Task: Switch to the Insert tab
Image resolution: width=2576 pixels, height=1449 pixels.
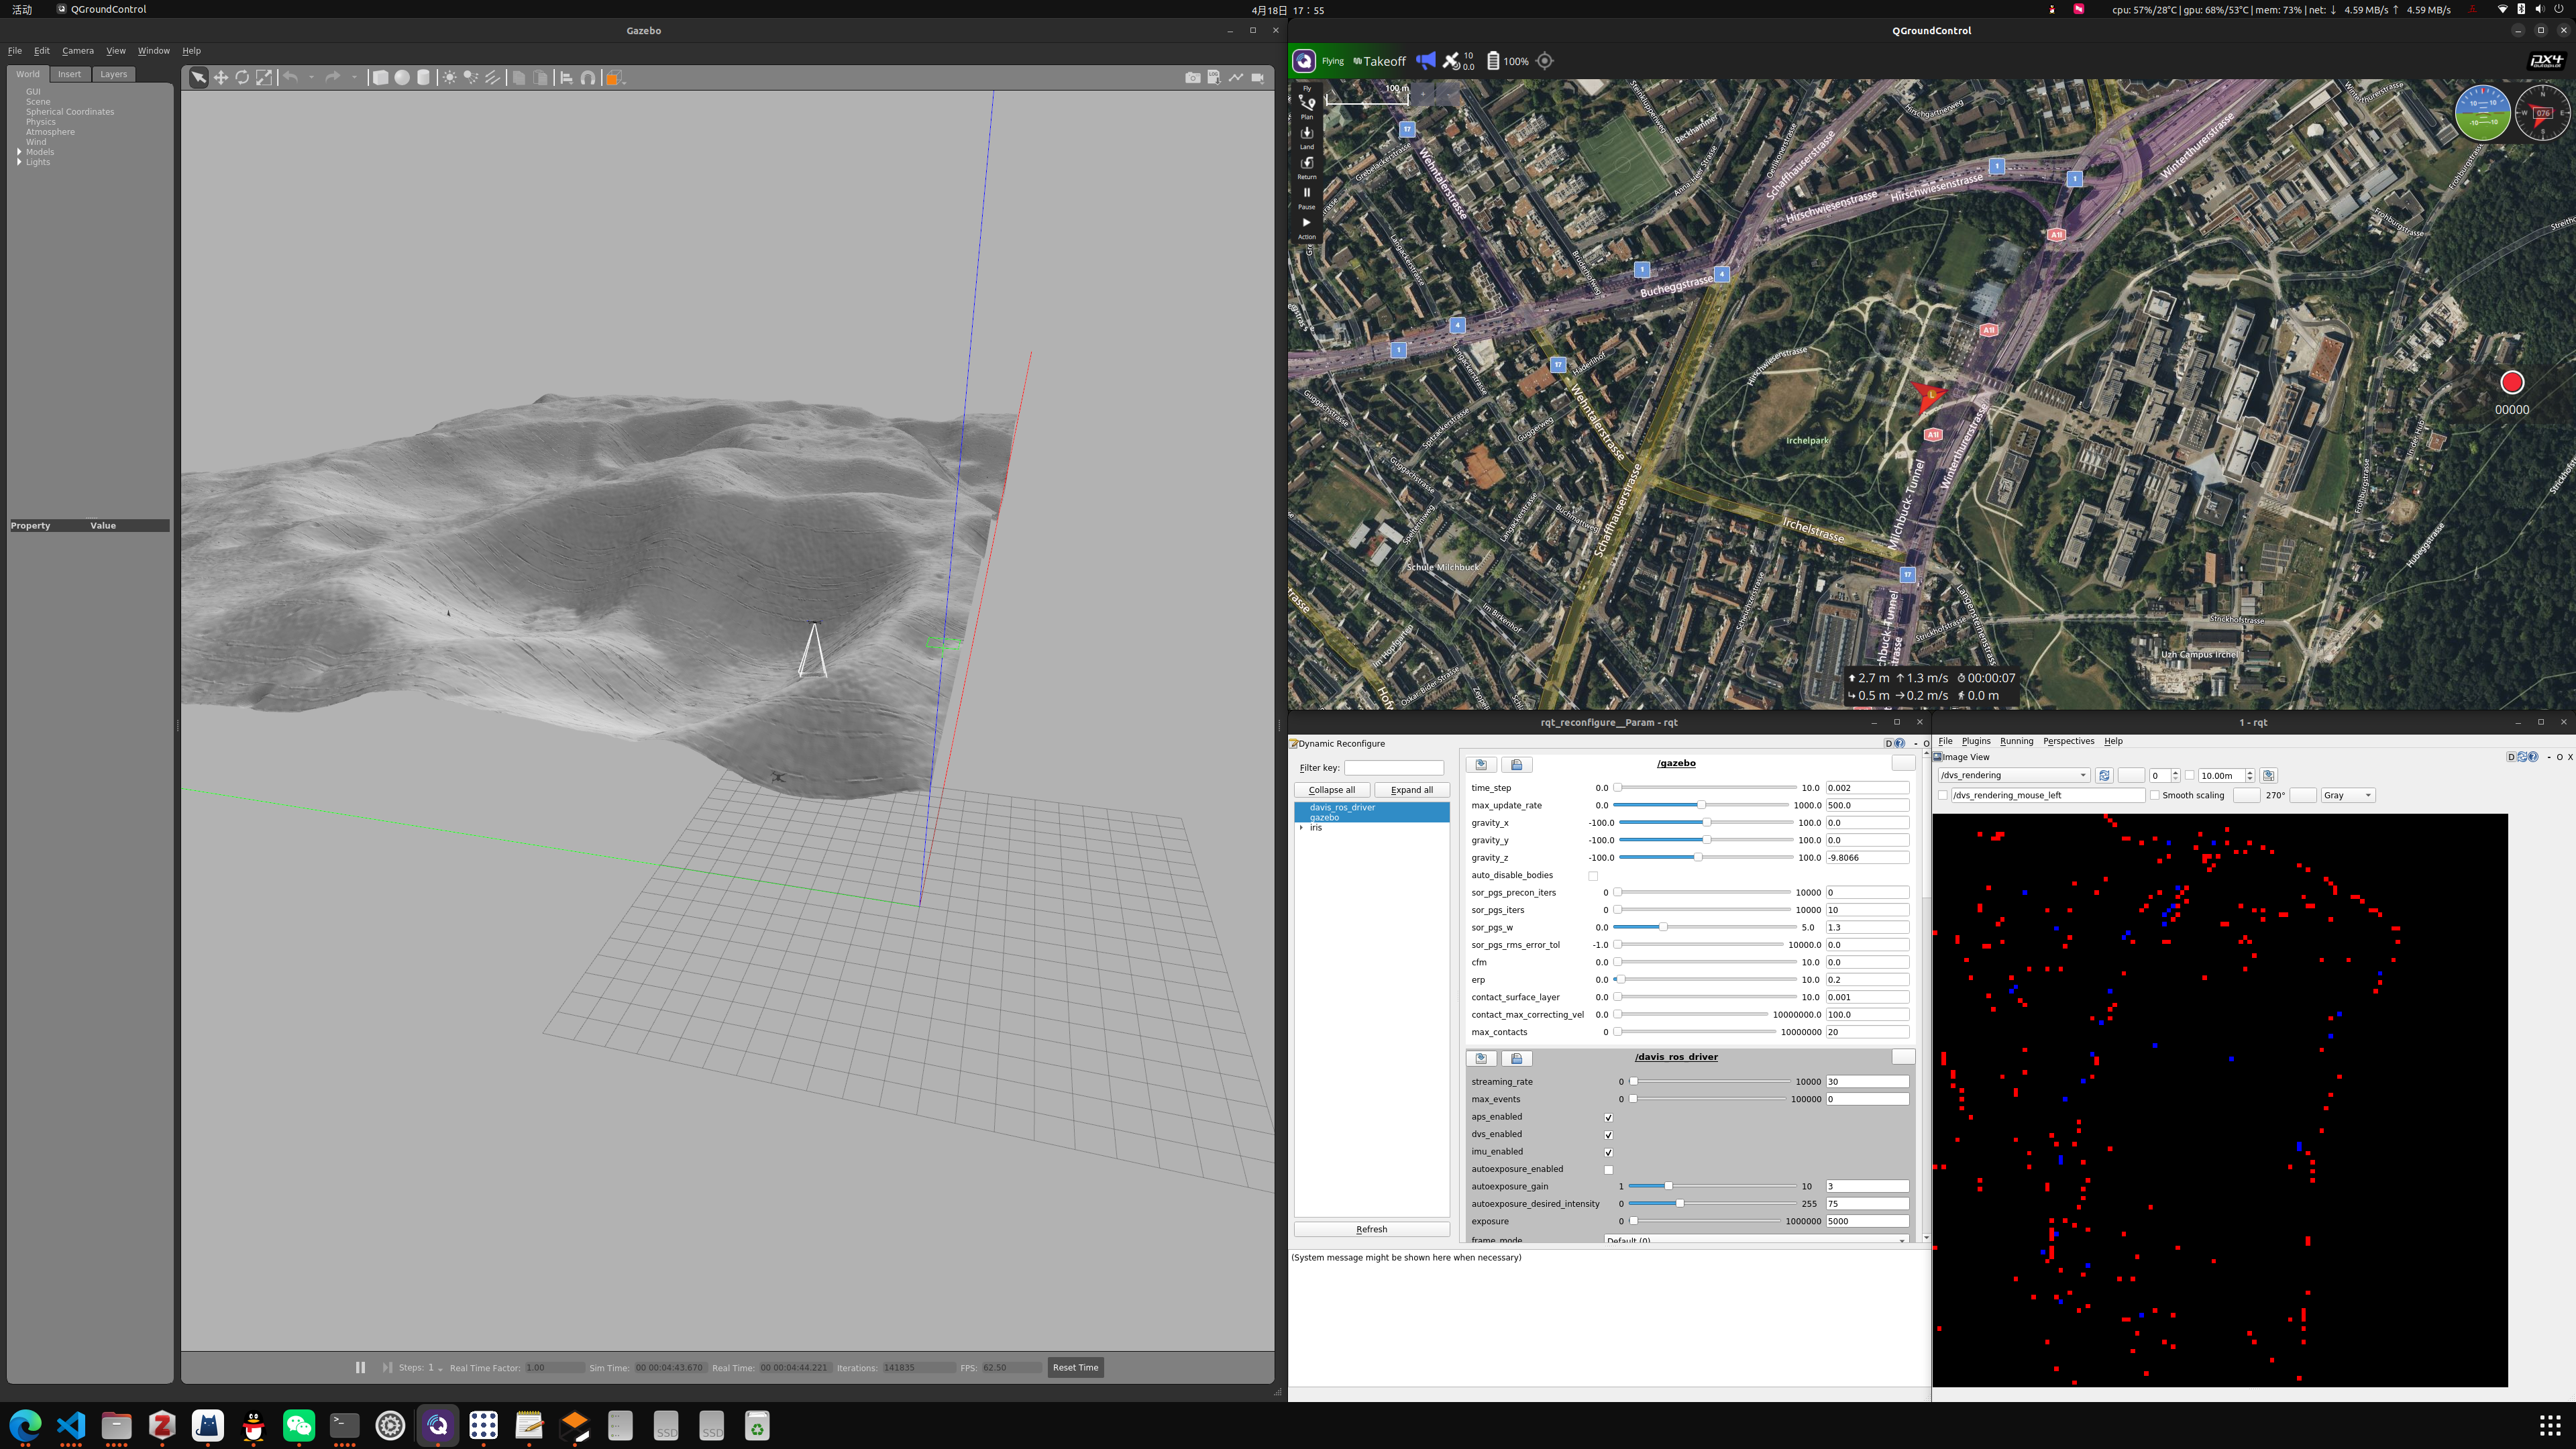Action: [69, 74]
